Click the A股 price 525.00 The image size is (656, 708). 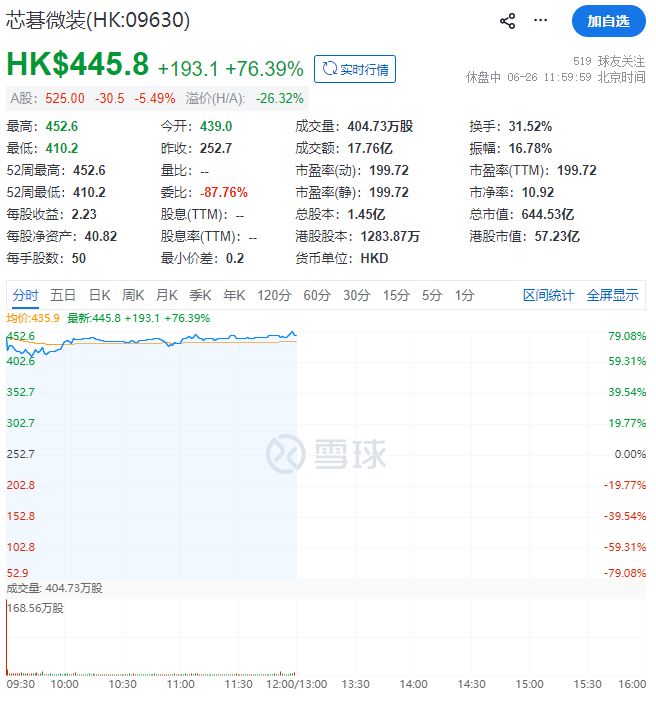pos(65,98)
